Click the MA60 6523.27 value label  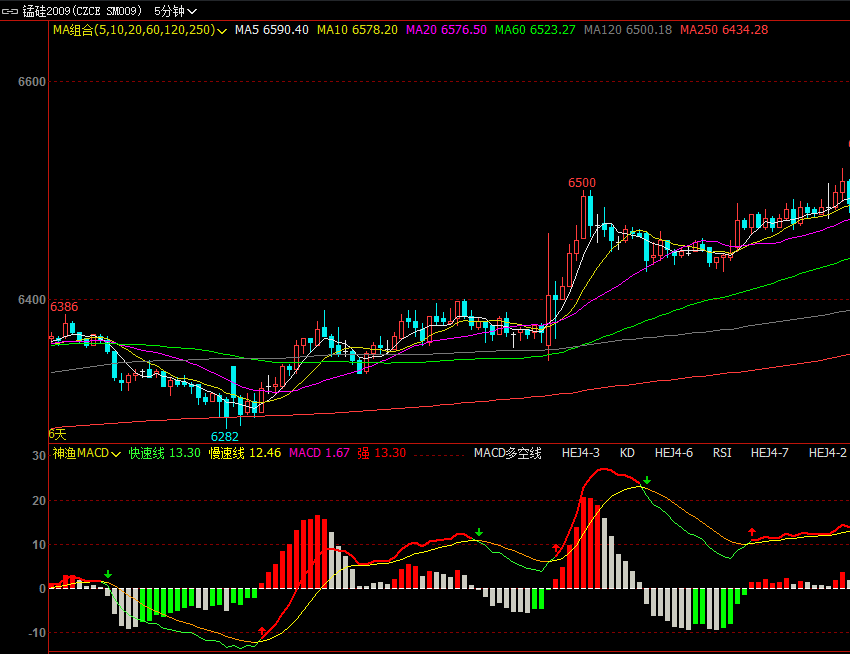[x=535, y=30]
